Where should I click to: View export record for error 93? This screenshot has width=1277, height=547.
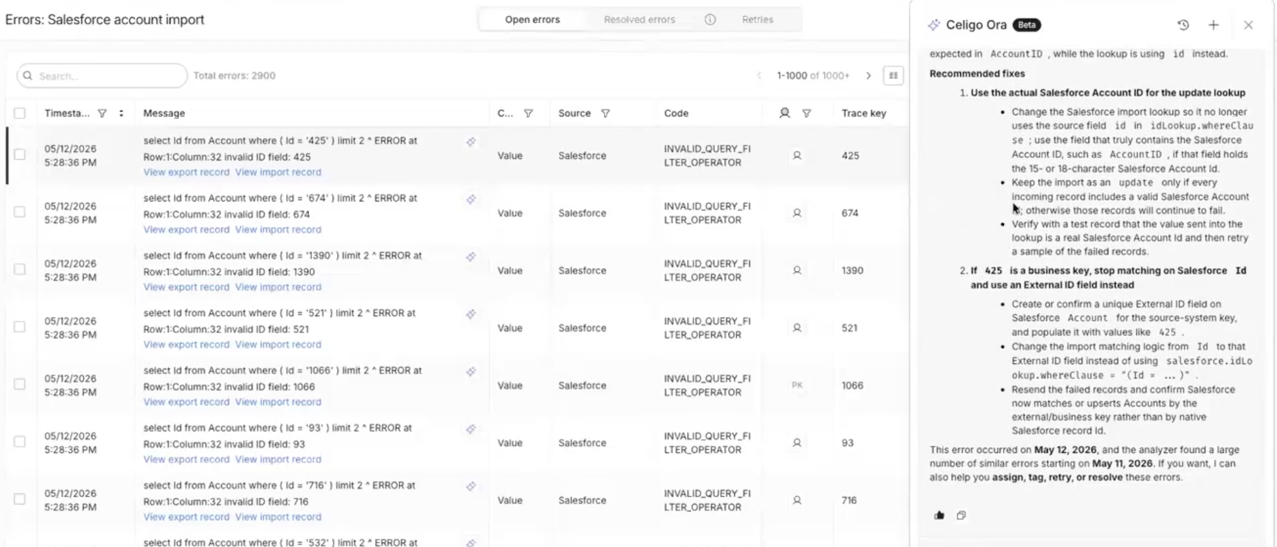point(186,459)
